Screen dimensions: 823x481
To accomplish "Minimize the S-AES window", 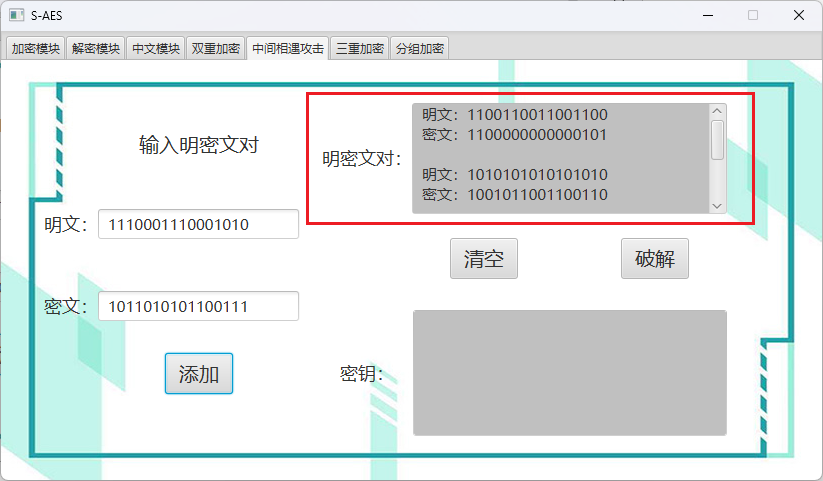I will pos(707,15).
